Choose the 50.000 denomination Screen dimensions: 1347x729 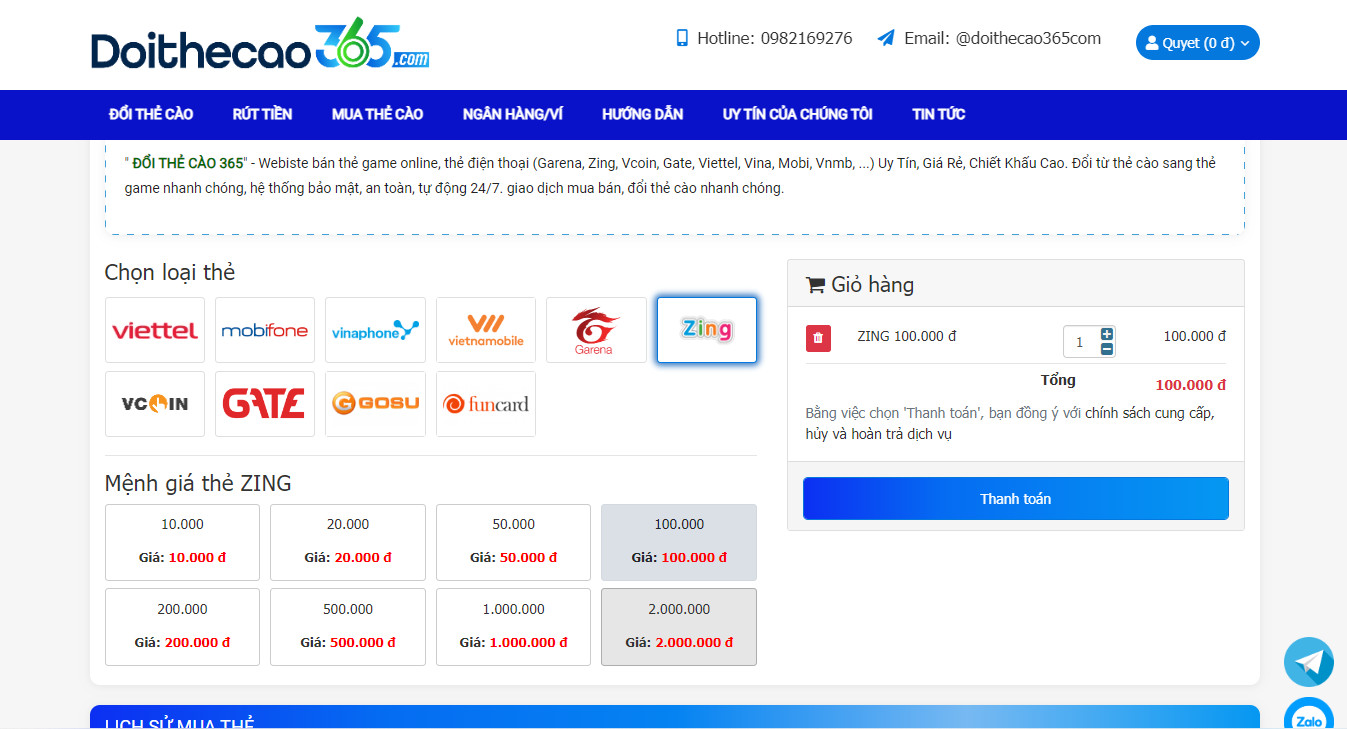click(513, 542)
